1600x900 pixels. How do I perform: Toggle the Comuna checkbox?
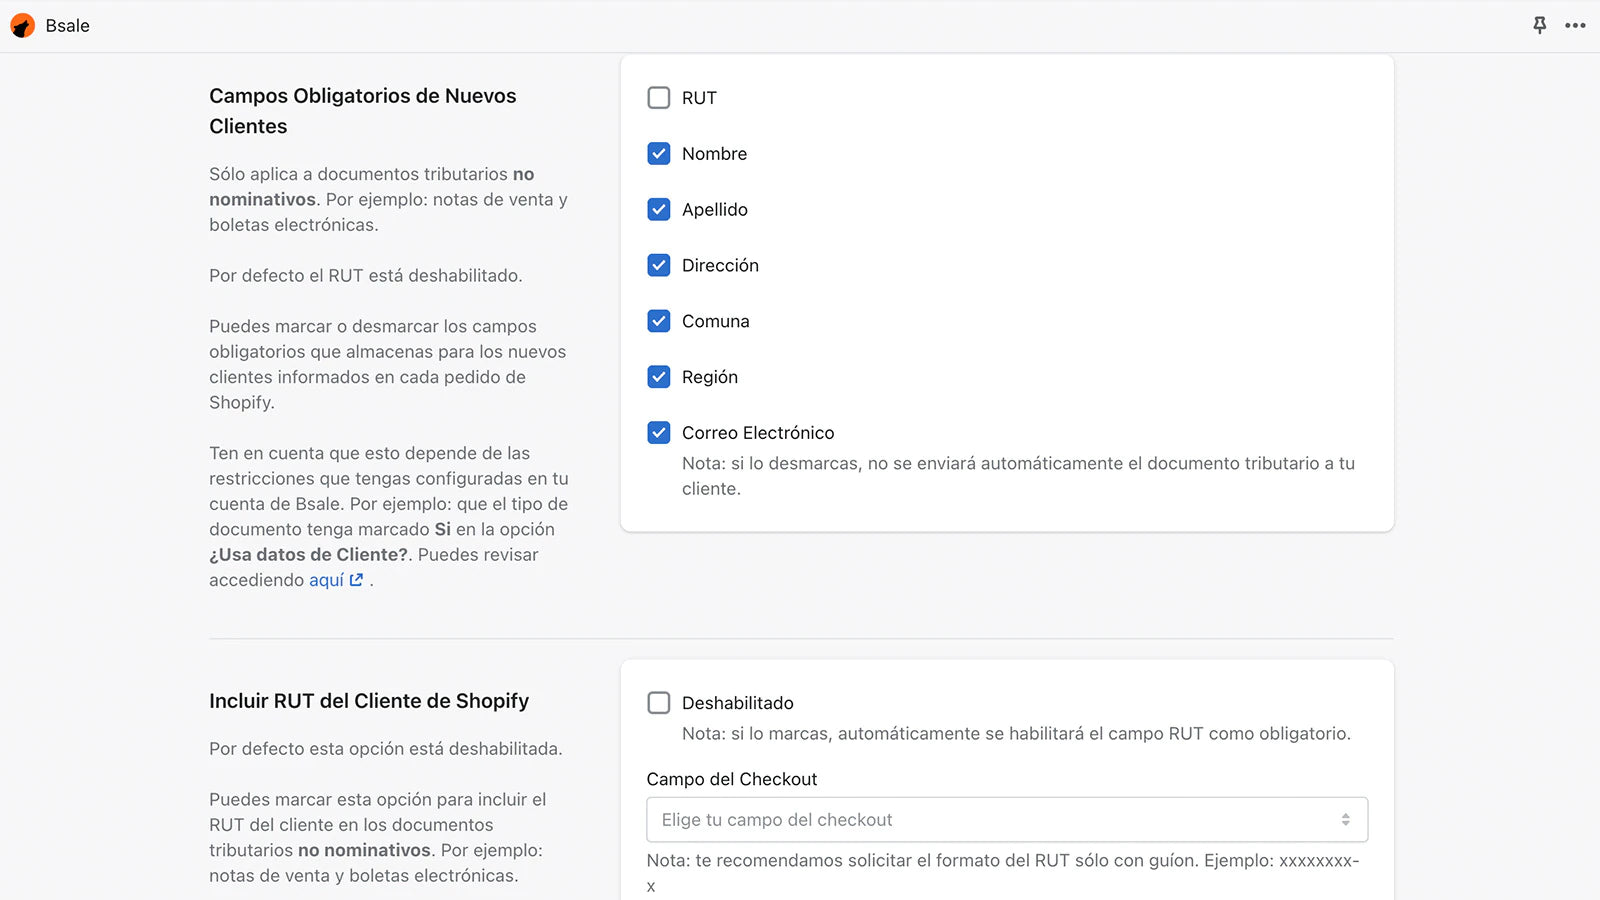659,321
